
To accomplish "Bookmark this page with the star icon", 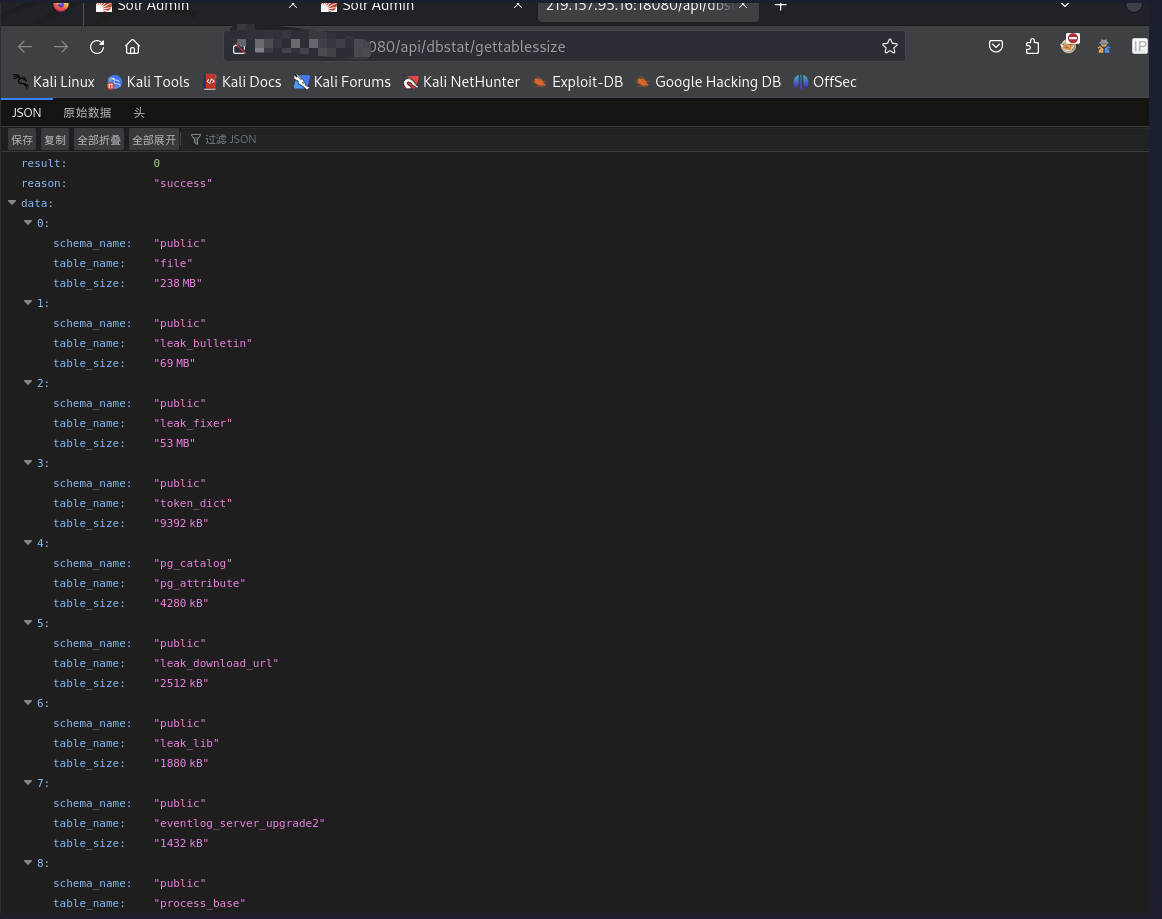I will [x=889, y=47].
